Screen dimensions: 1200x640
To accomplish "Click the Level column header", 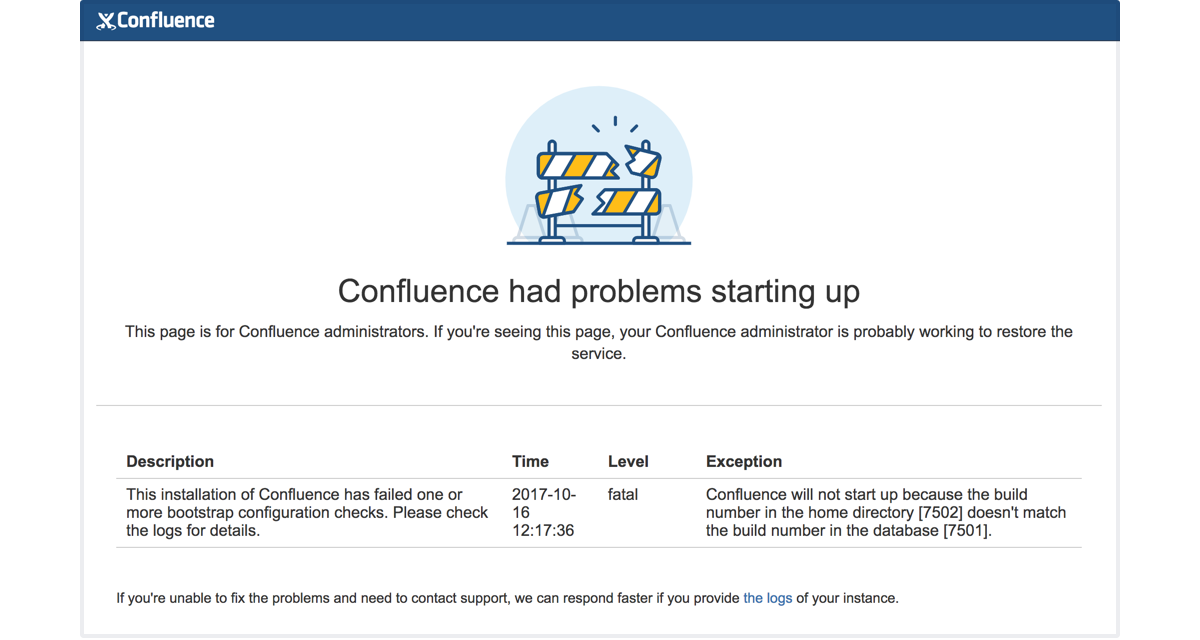I will coord(628,461).
